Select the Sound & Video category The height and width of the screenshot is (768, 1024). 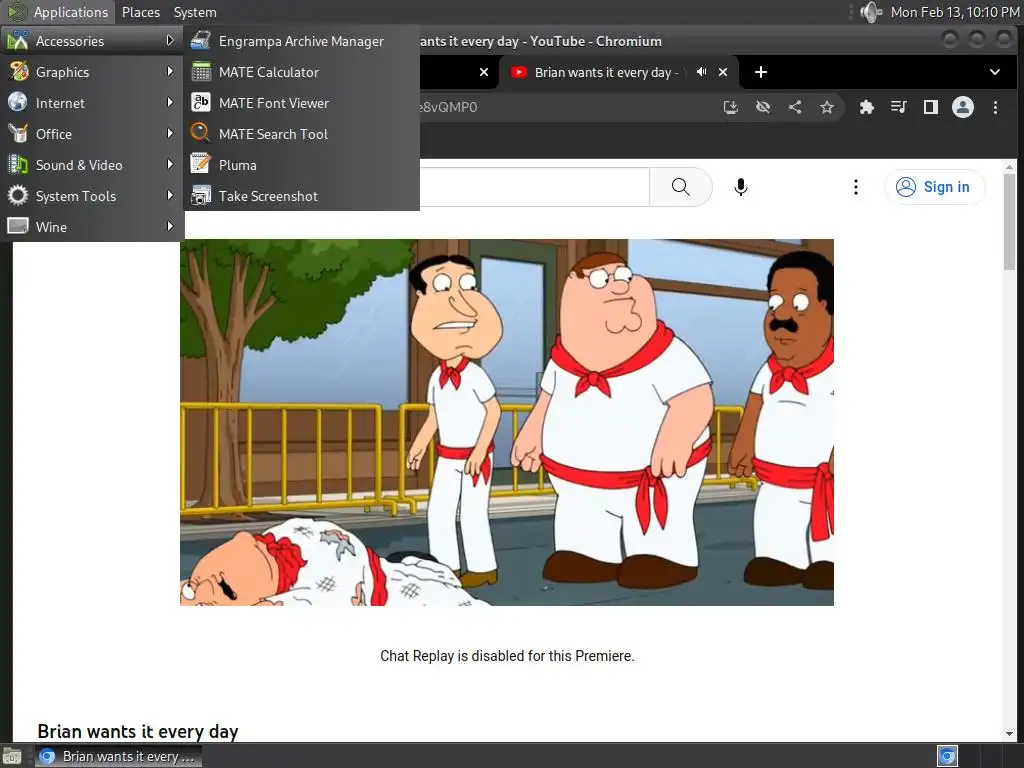(x=91, y=165)
